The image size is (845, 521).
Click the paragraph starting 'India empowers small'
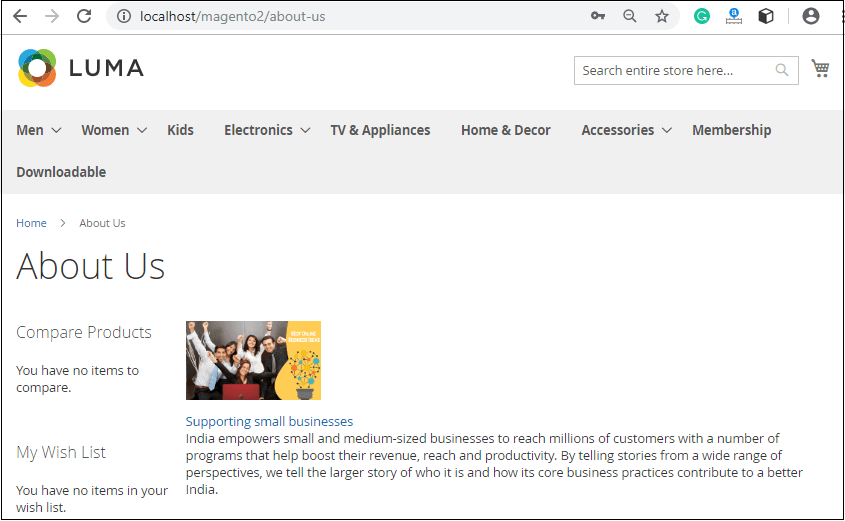pyautogui.click(x=494, y=464)
